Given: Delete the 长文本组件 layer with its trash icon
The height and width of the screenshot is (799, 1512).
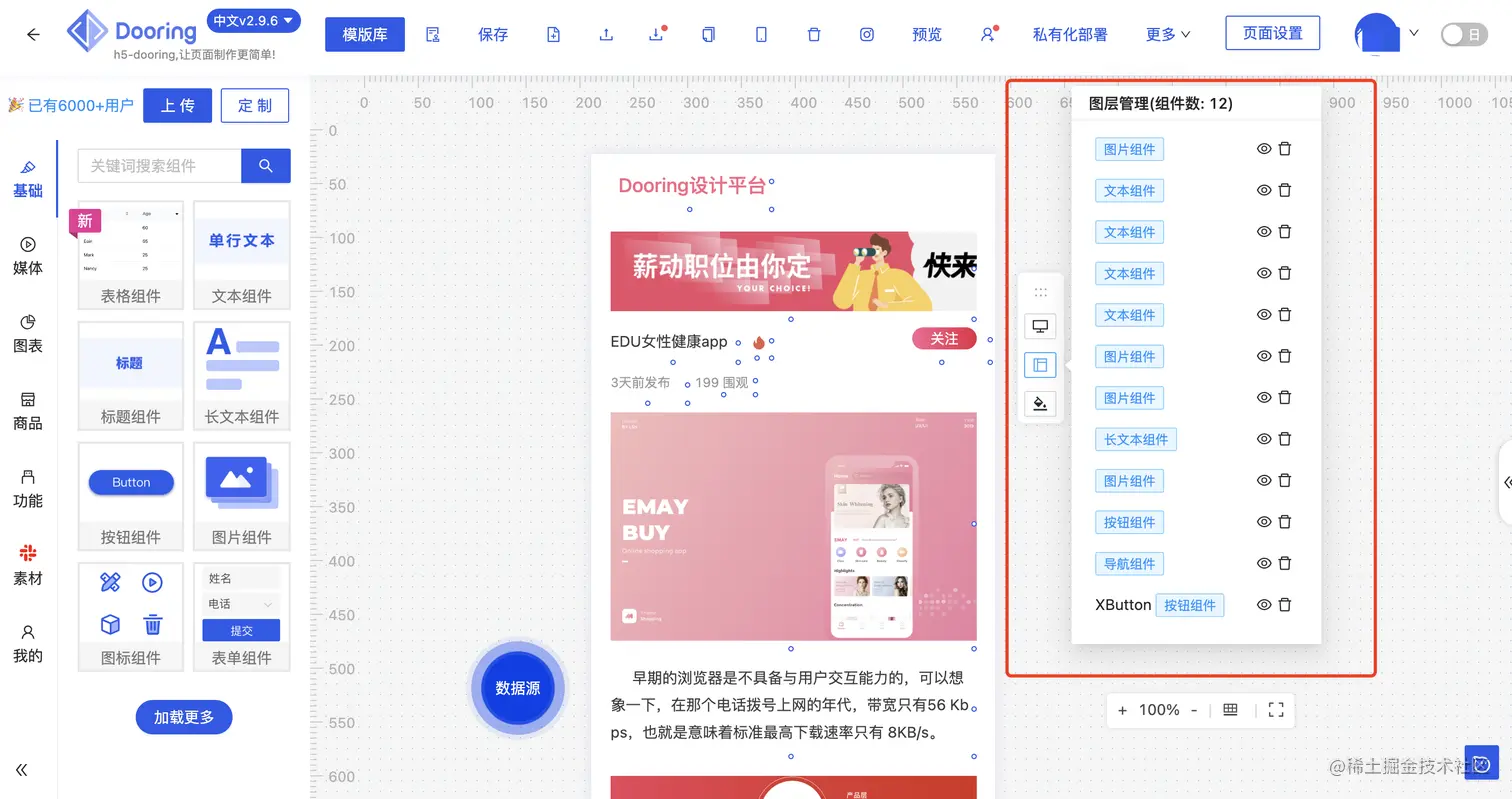Looking at the screenshot, I should tap(1285, 439).
